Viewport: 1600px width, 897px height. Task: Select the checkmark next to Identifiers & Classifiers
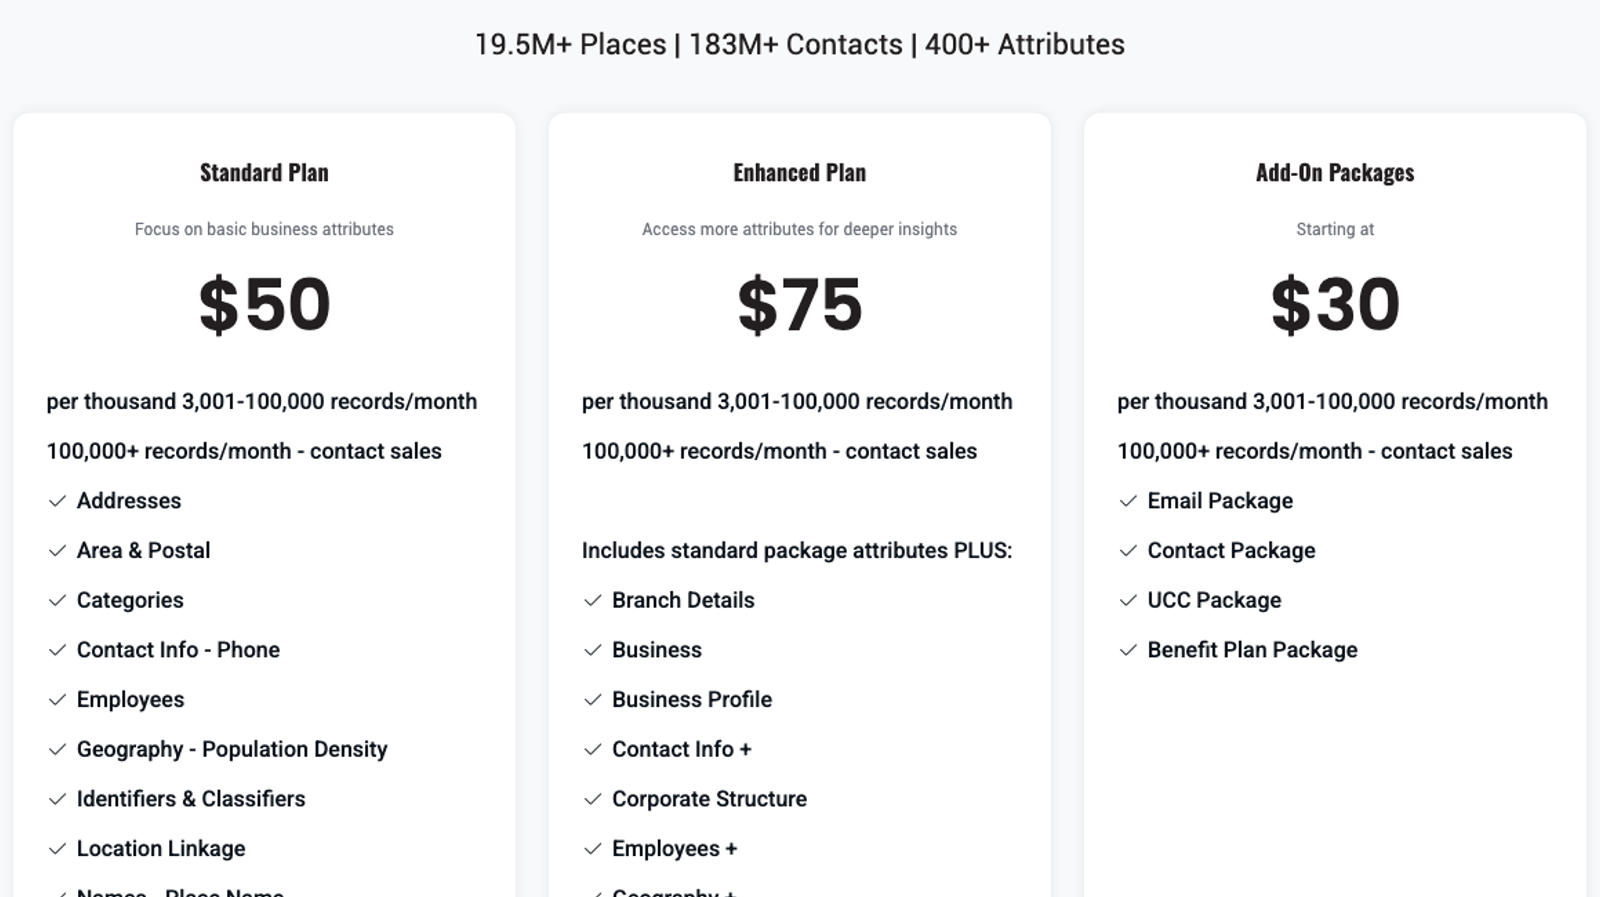pos(57,799)
